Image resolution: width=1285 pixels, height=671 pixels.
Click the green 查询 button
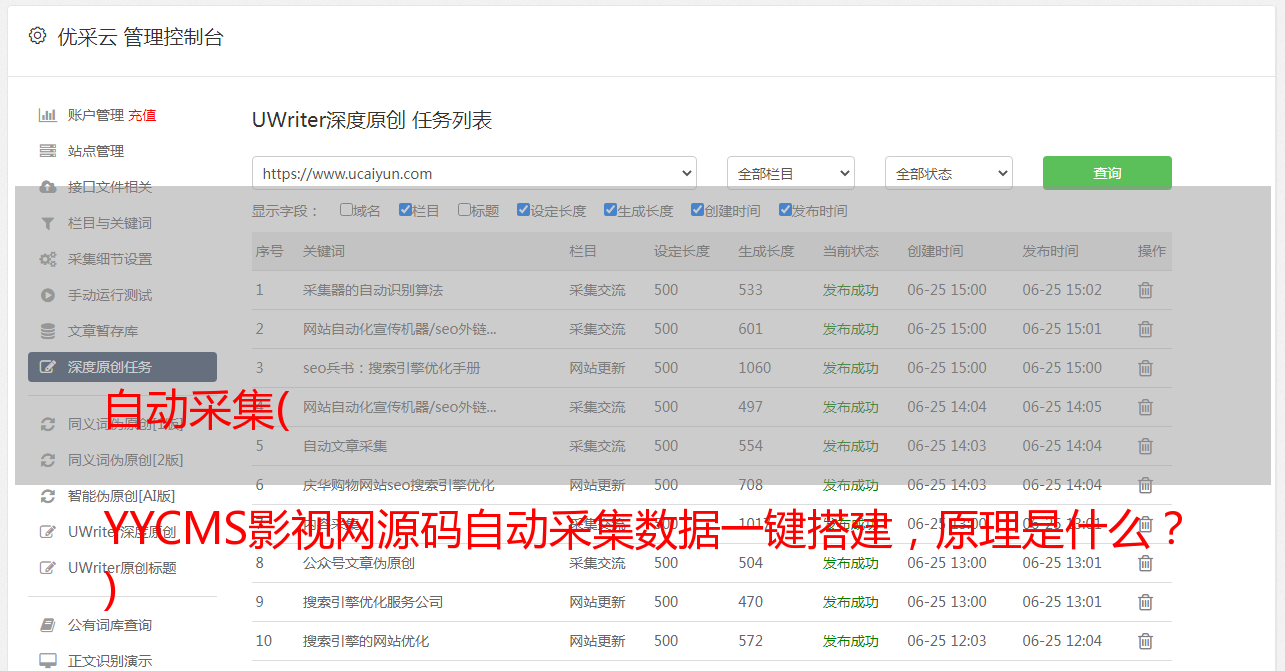tap(1107, 173)
